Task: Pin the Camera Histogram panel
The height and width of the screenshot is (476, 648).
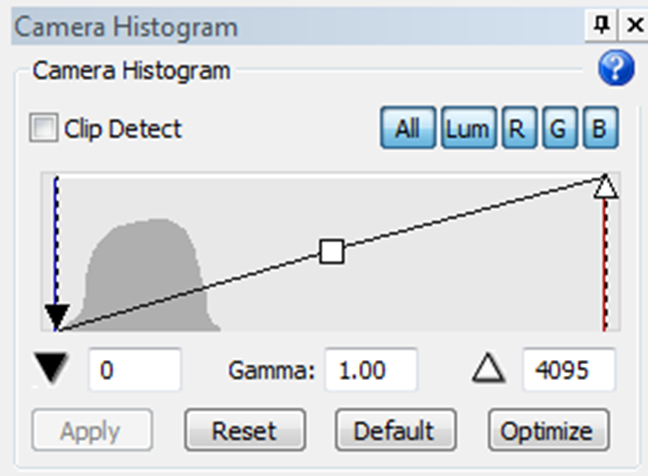Action: (601, 26)
